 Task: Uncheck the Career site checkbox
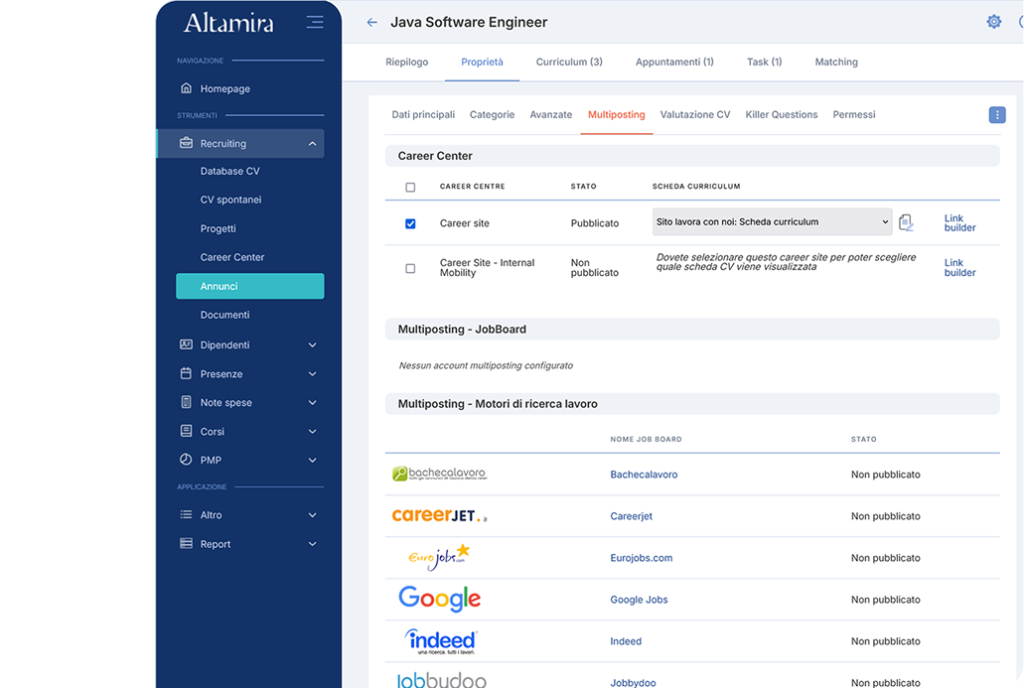[410, 224]
